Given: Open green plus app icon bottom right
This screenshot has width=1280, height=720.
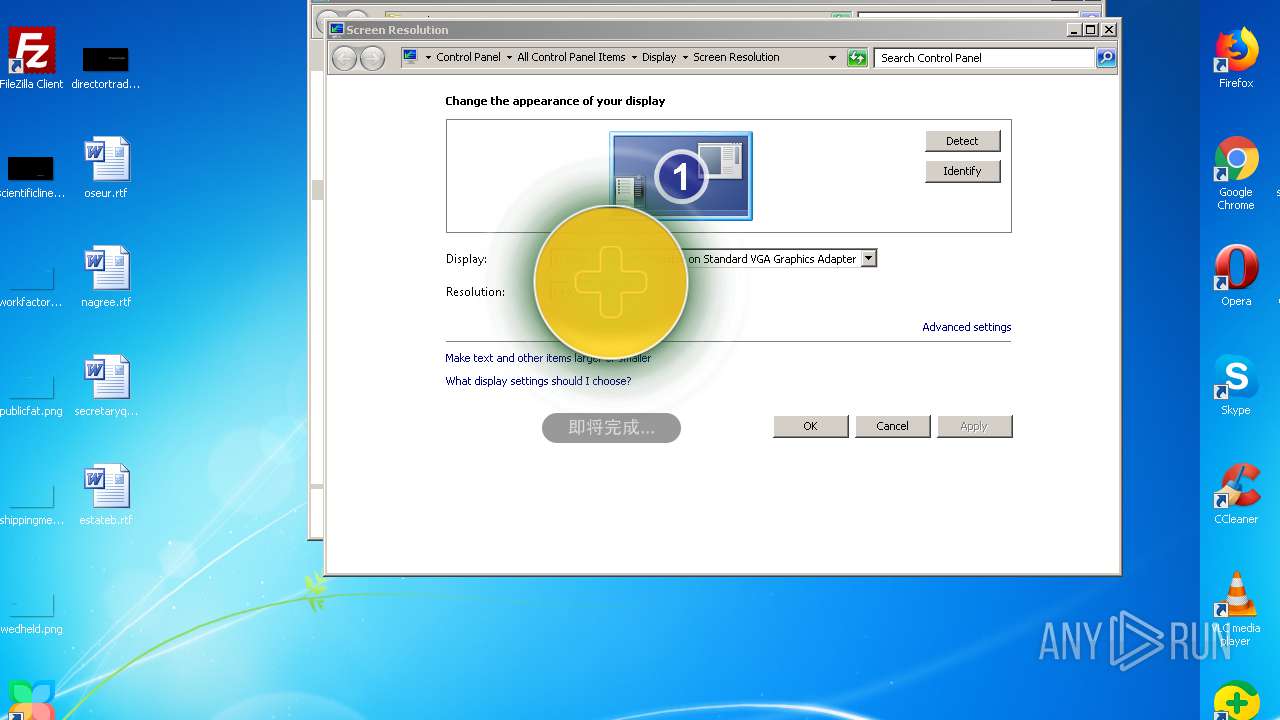Looking at the screenshot, I should tap(1236, 700).
